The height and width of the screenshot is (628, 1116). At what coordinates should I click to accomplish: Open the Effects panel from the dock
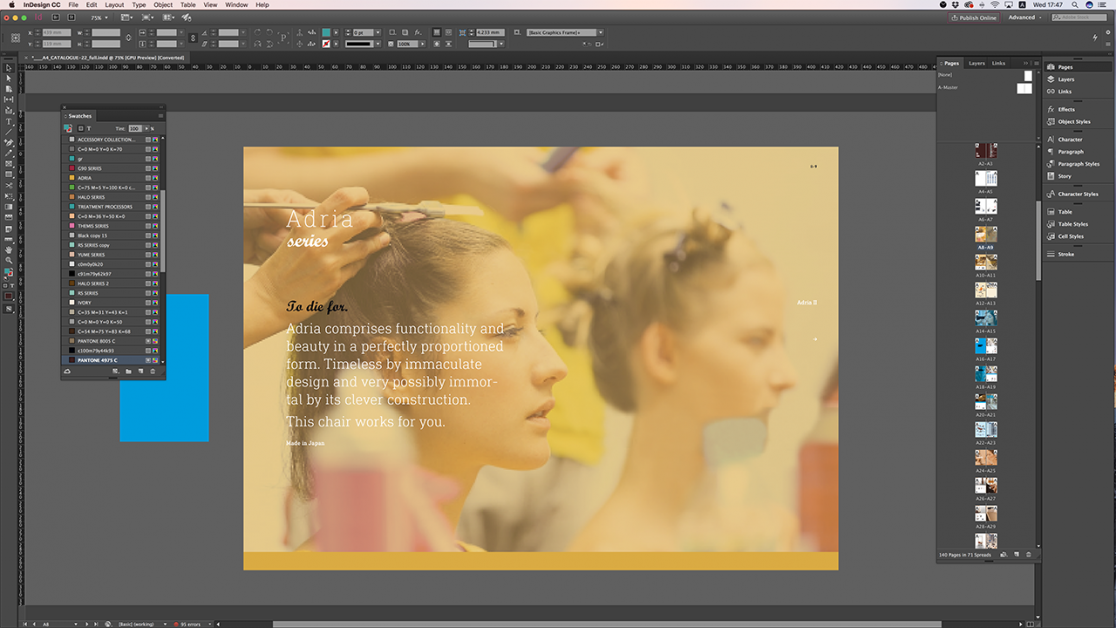(x=1066, y=109)
